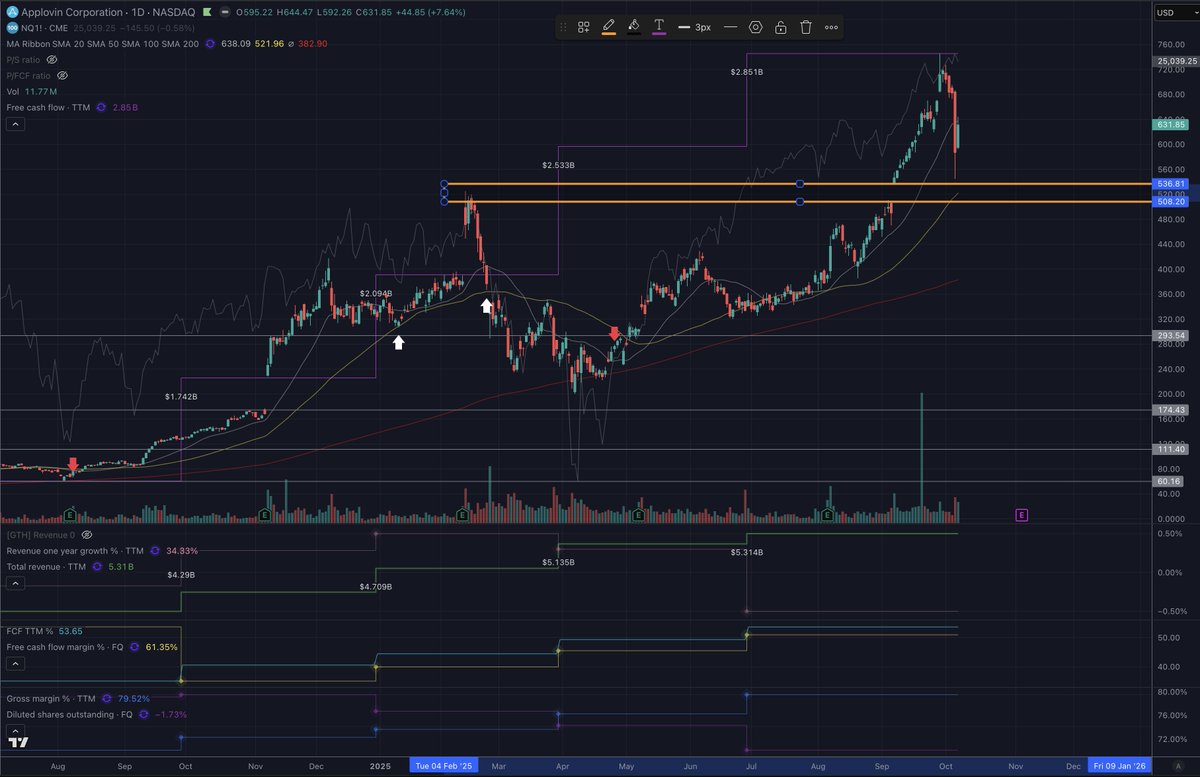Click the earnings E marker near August
The image size is (1200, 777).
coord(70,514)
